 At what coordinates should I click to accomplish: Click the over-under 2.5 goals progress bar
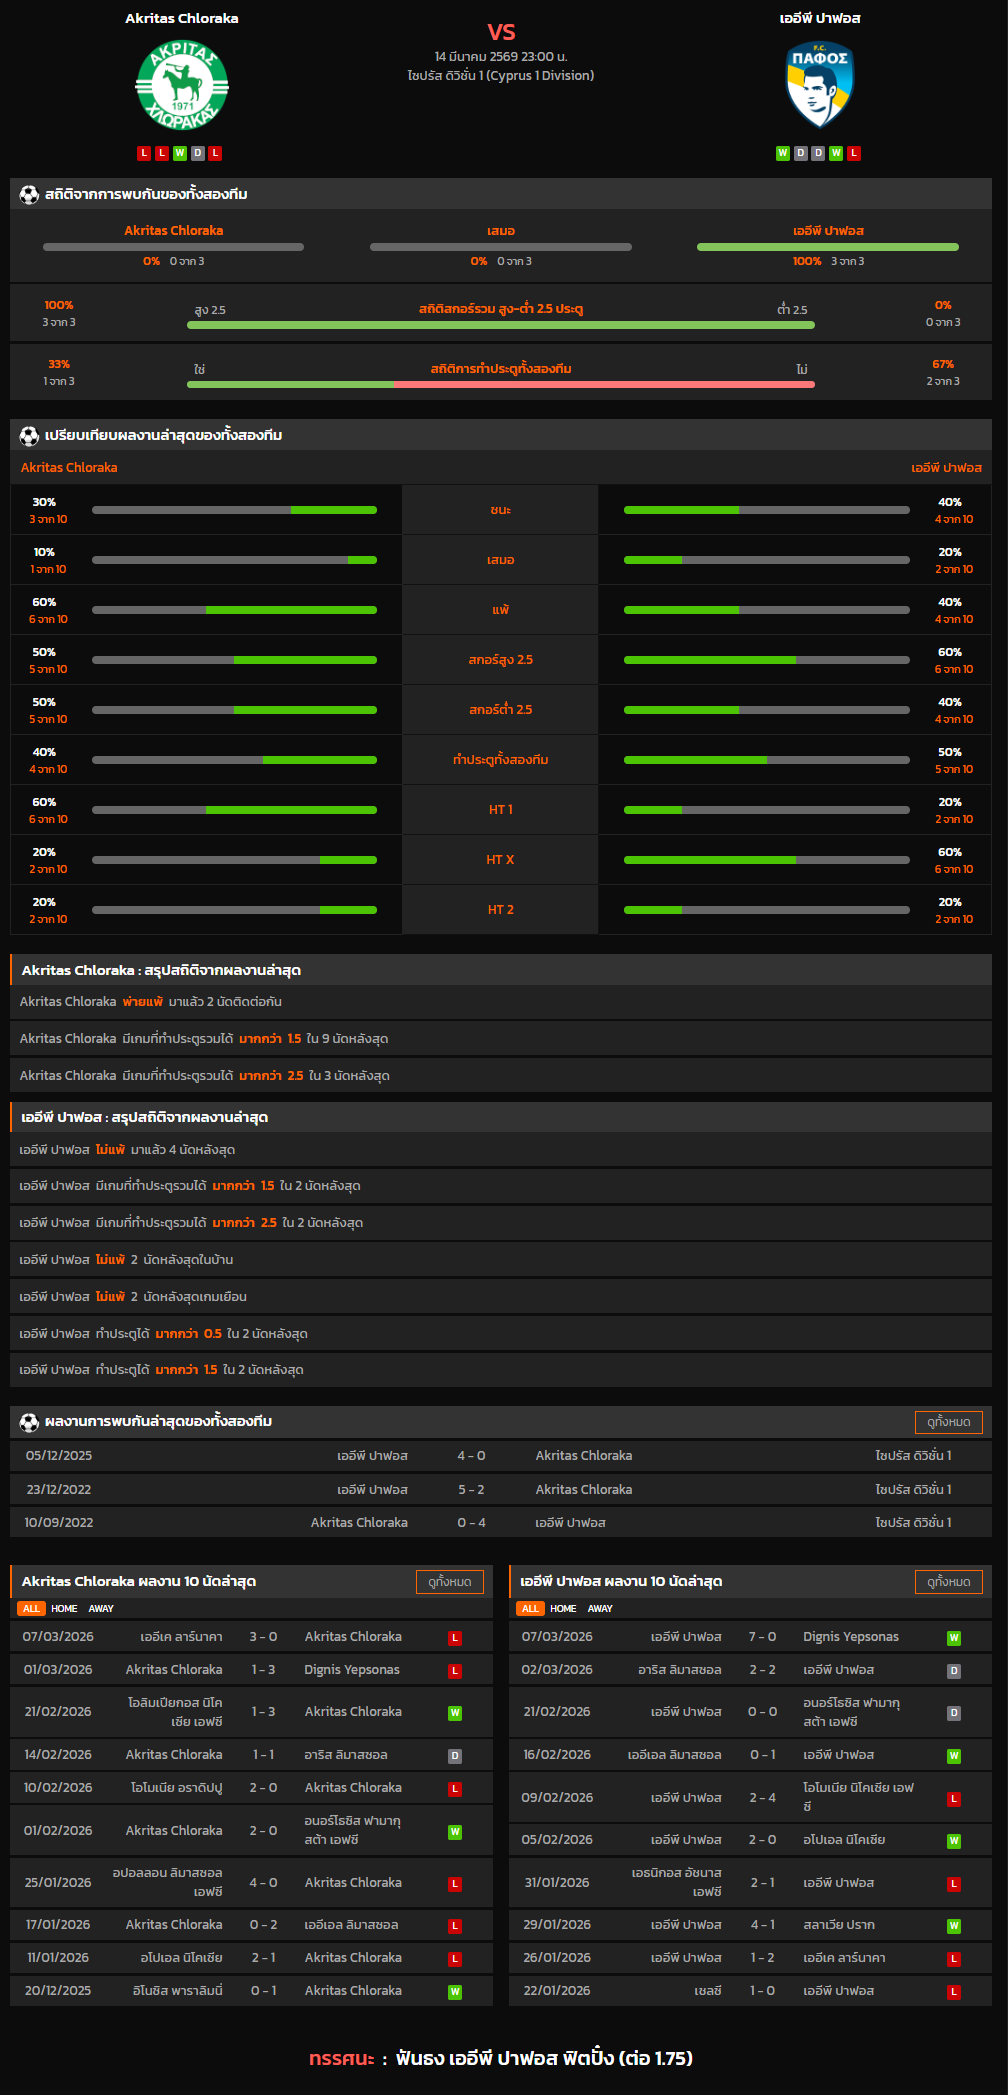tap(500, 325)
